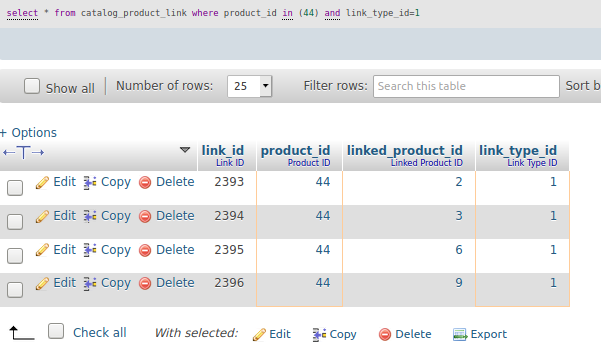Screen dimensions: 601x363
Task: Click the Copy link in row 2394
Action: pyautogui.click(x=116, y=217)
